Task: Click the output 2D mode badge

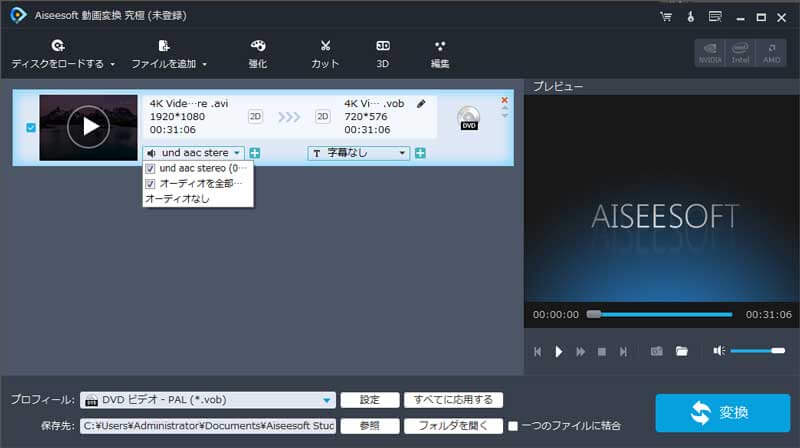Action: [x=322, y=116]
